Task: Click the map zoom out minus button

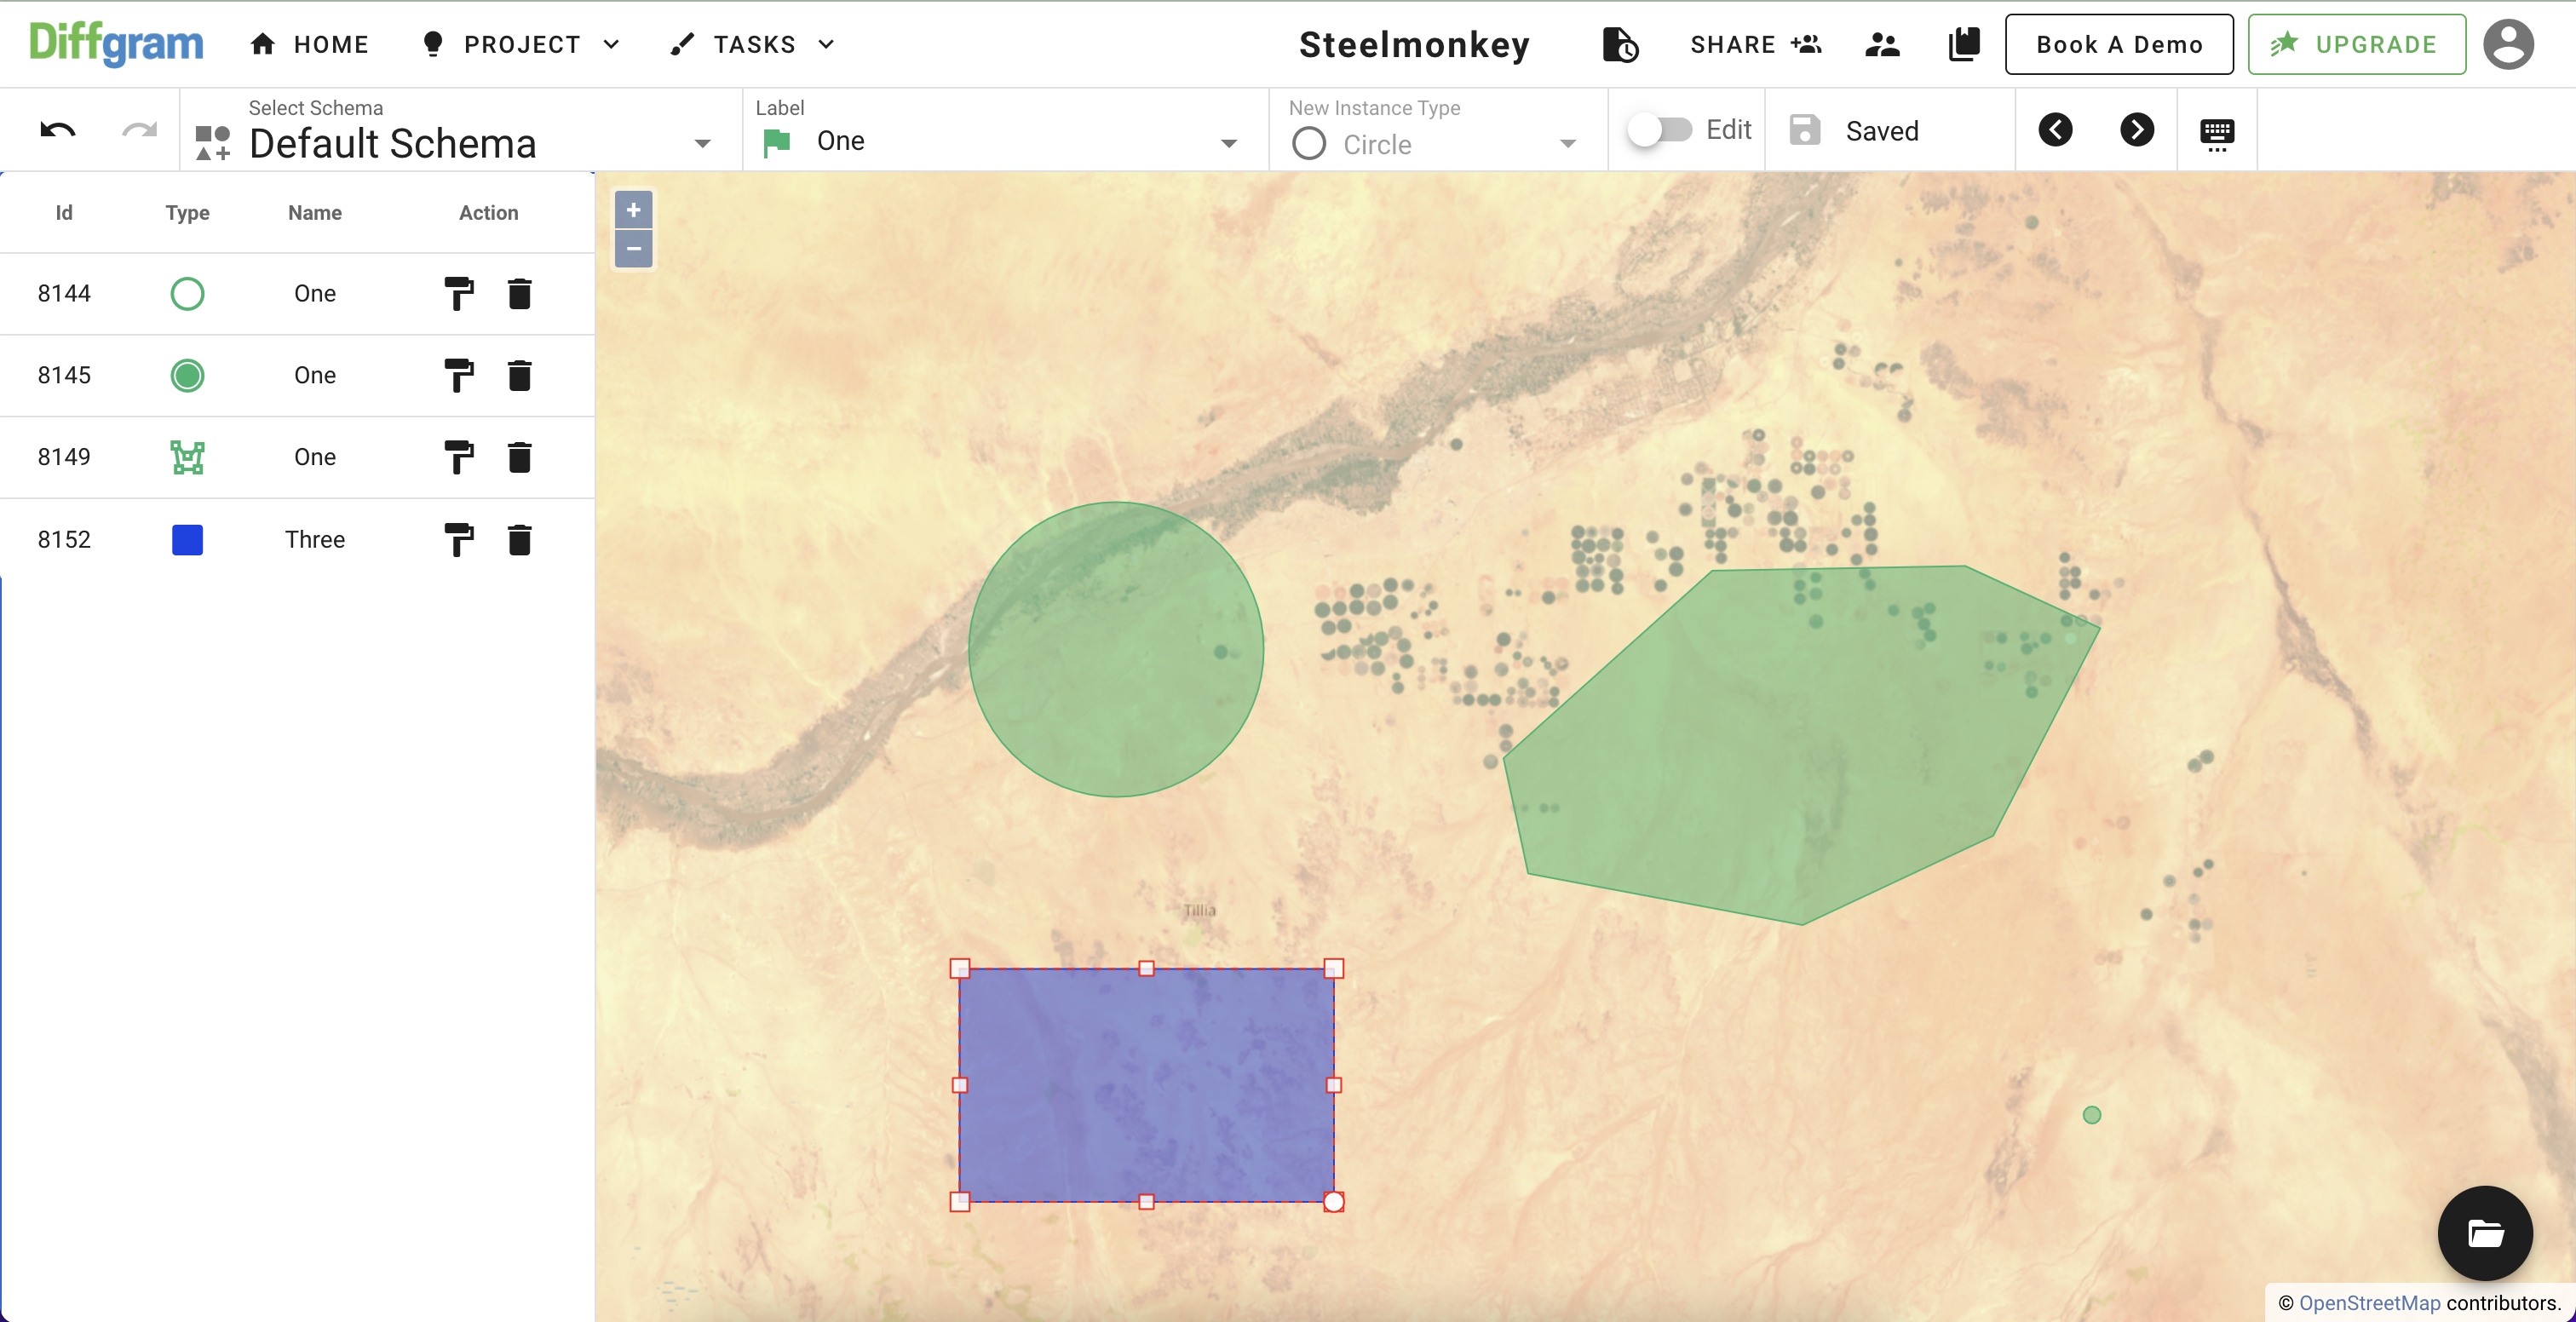Action: point(633,249)
